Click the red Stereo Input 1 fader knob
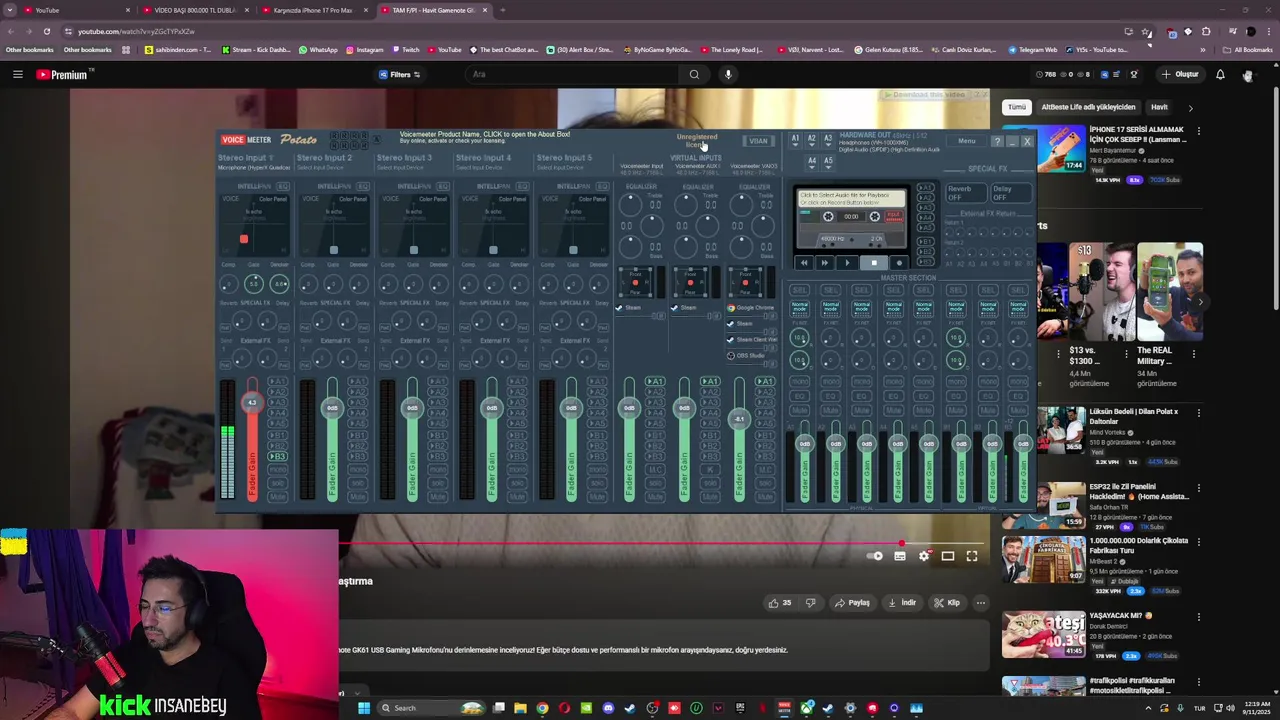The height and width of the screenshot is (720, 1280). coord(252,403)
